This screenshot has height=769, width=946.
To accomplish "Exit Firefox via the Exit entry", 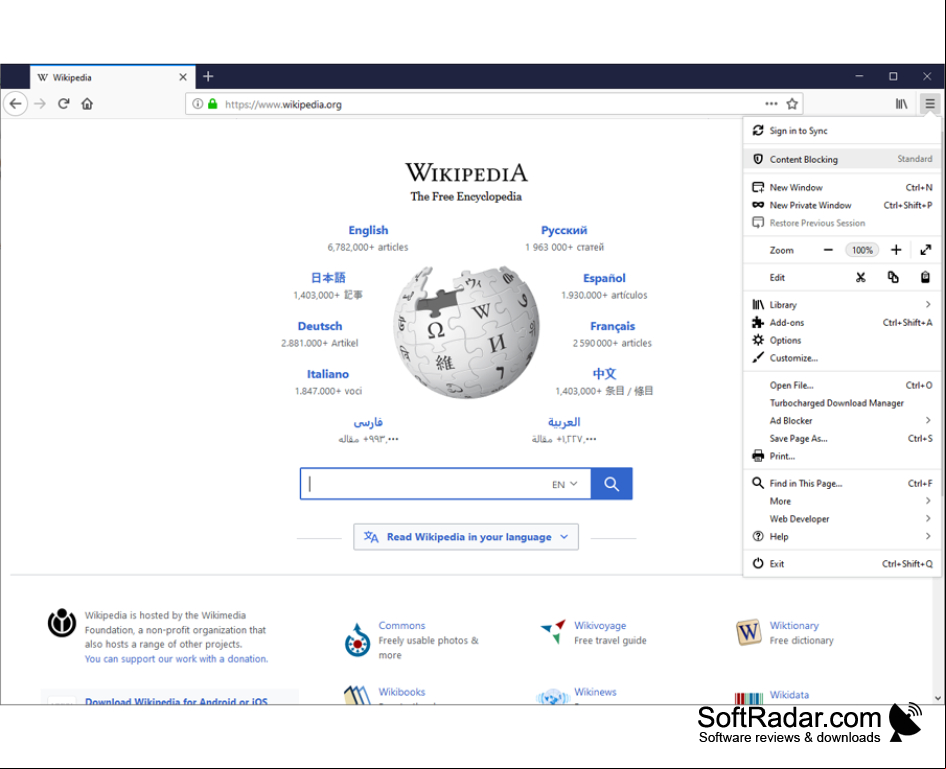I will click(842, 564).
